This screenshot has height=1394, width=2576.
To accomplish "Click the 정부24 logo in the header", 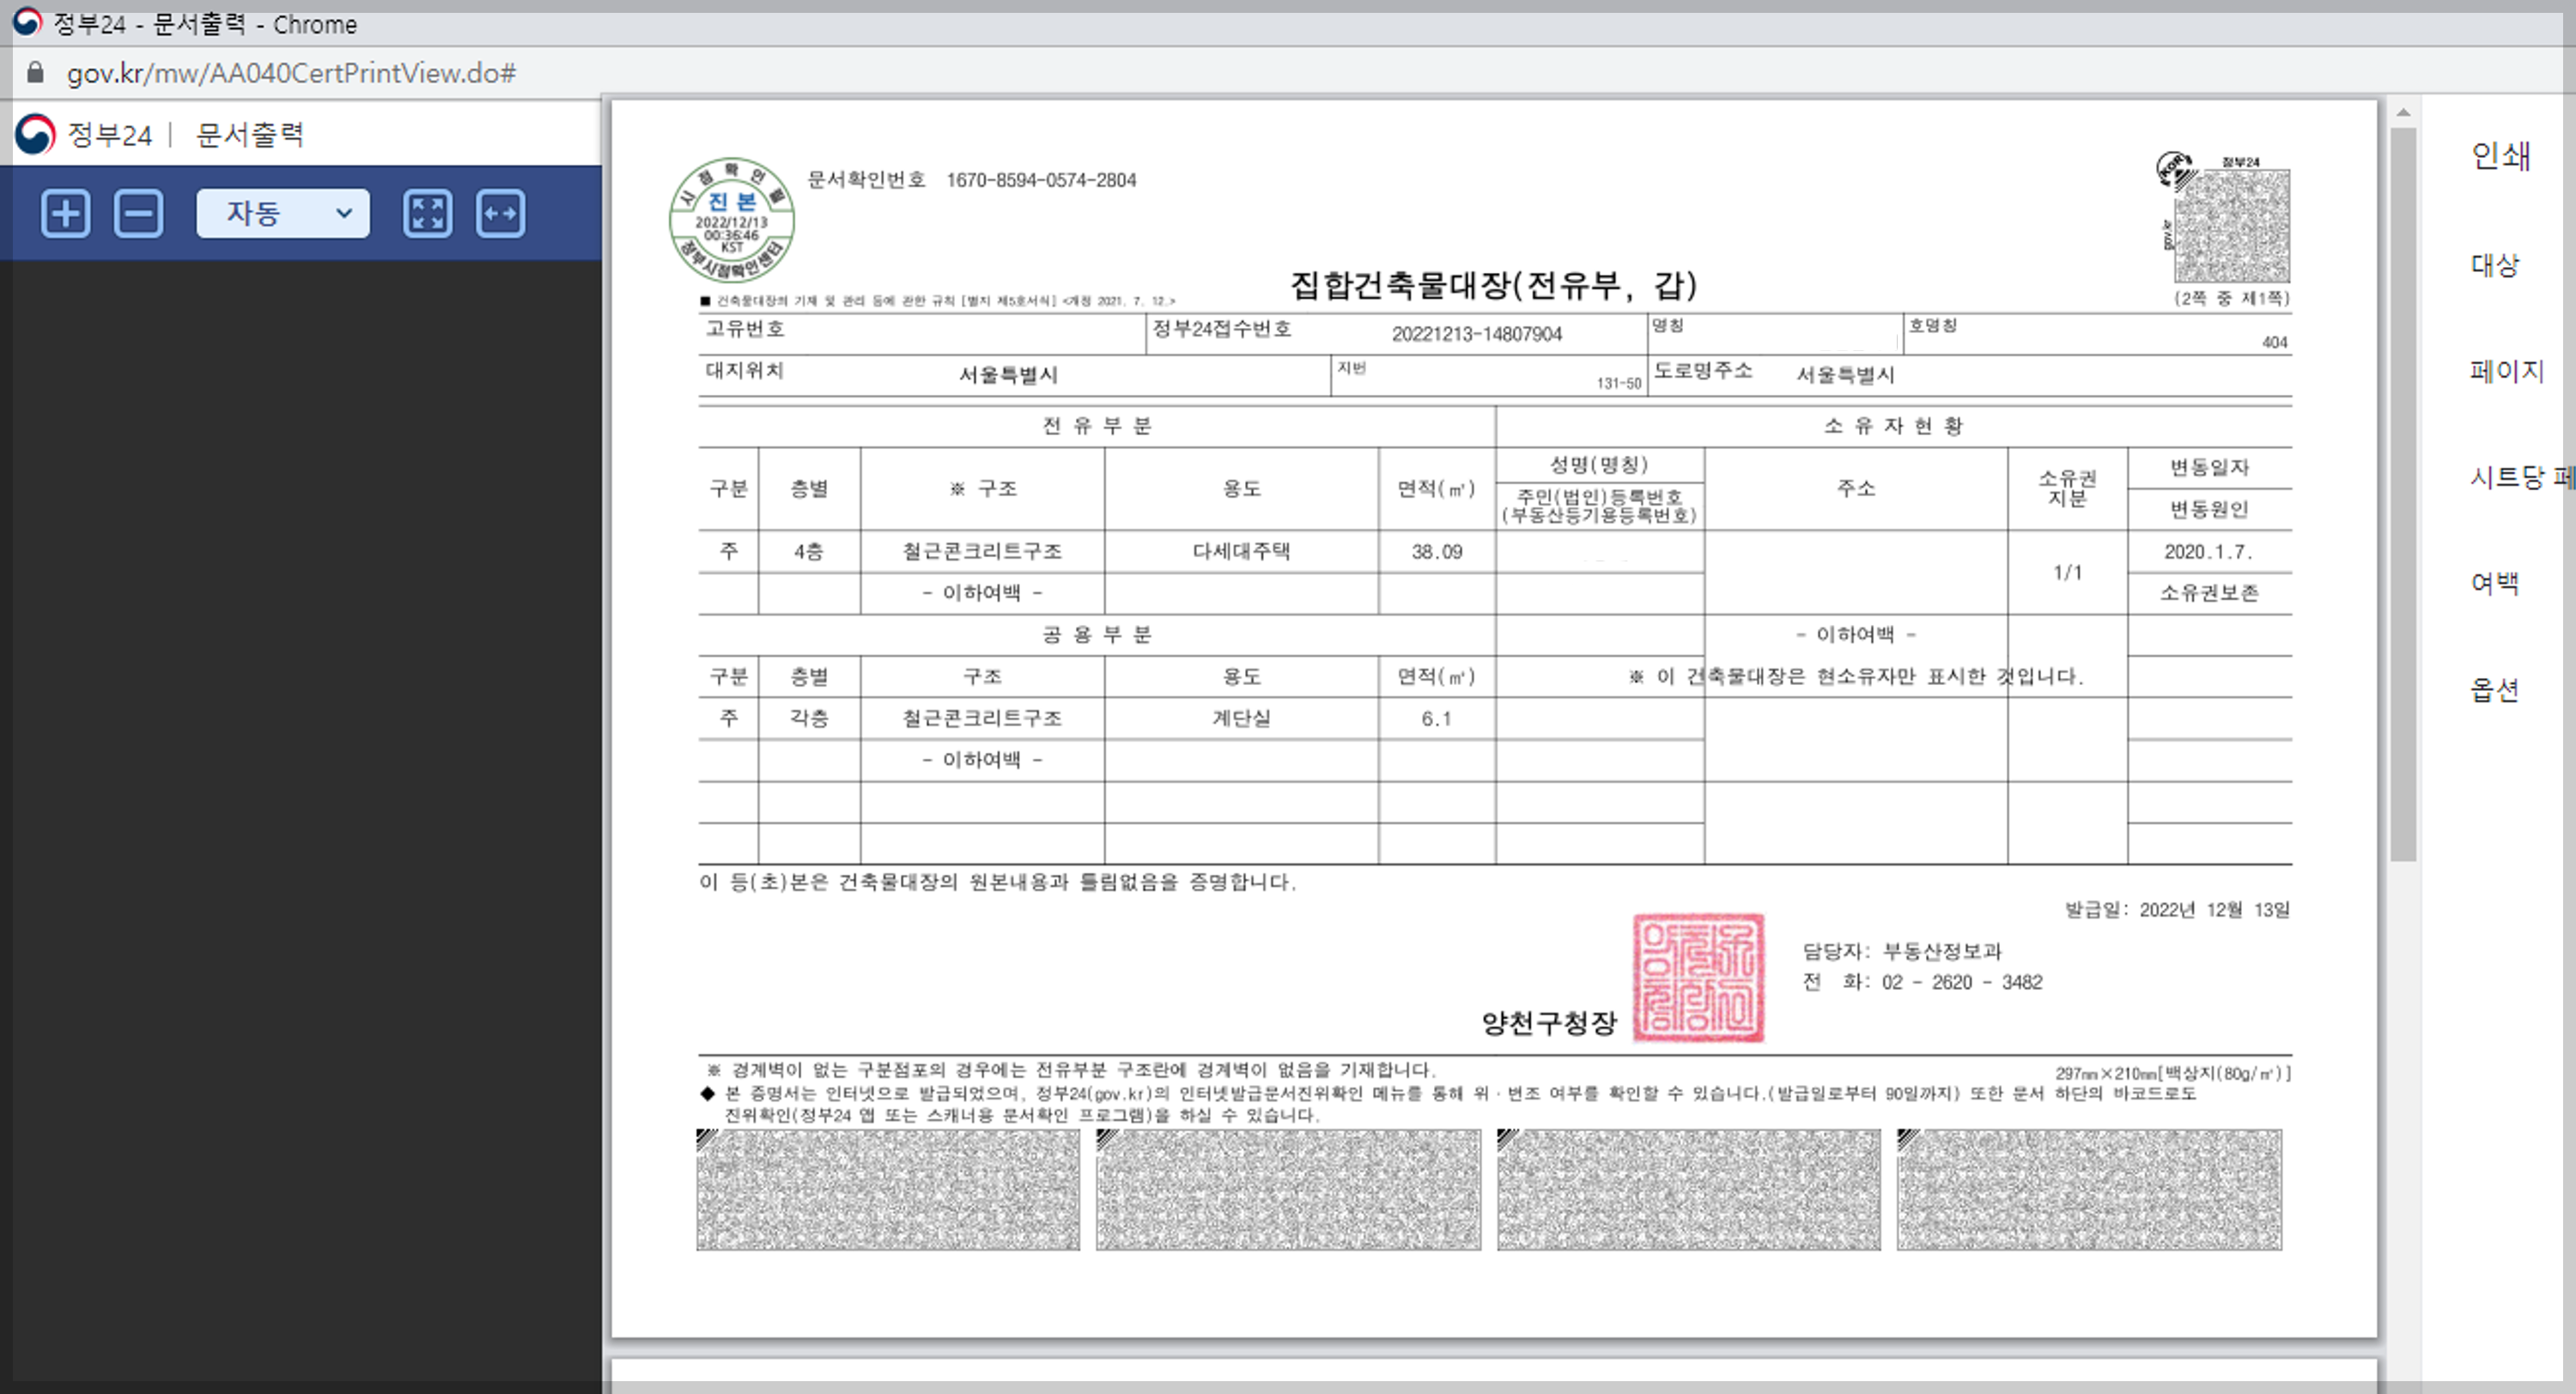I will pyautogui.click(x=84, y=134).
